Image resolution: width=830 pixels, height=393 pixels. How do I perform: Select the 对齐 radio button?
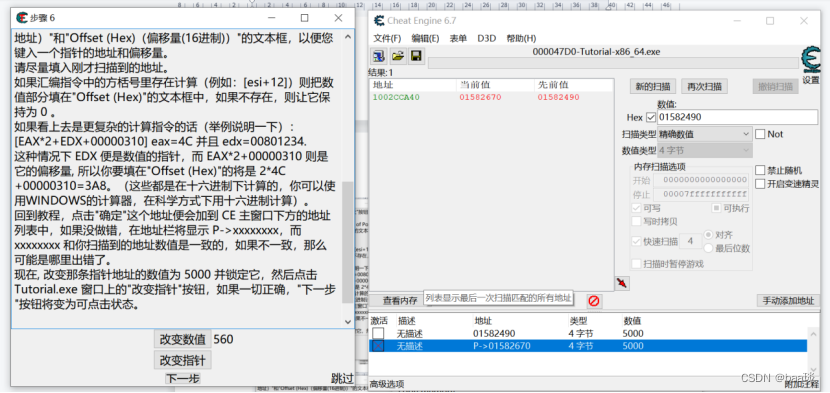[x=708, y=235]
